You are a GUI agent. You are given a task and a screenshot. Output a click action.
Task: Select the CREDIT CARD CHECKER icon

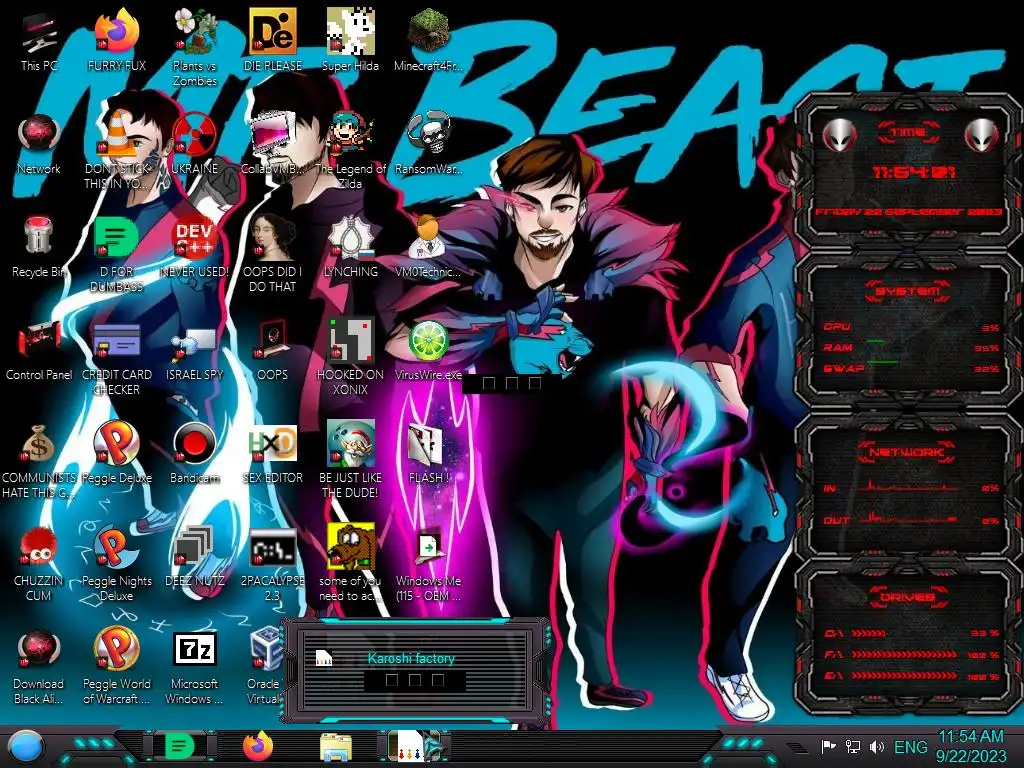click(116, 357)
